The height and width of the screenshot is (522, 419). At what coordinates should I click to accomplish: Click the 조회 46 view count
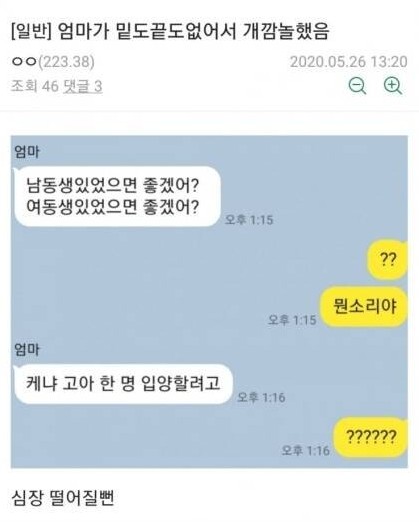coord(35,86)
